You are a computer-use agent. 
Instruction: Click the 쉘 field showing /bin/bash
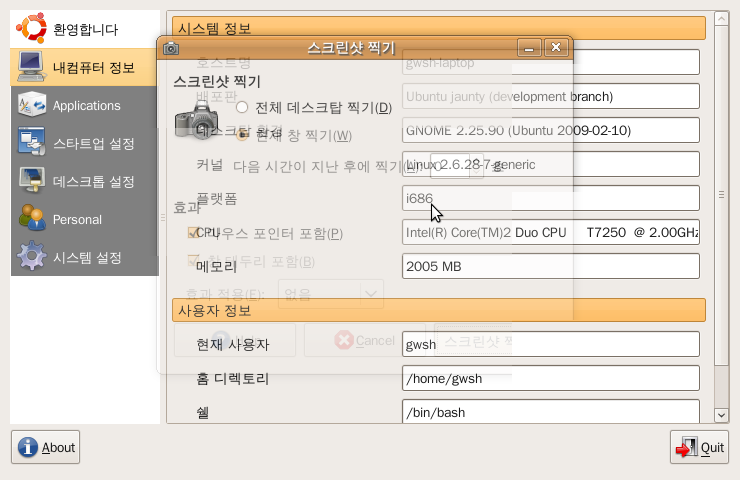click(x=551, y=412)
